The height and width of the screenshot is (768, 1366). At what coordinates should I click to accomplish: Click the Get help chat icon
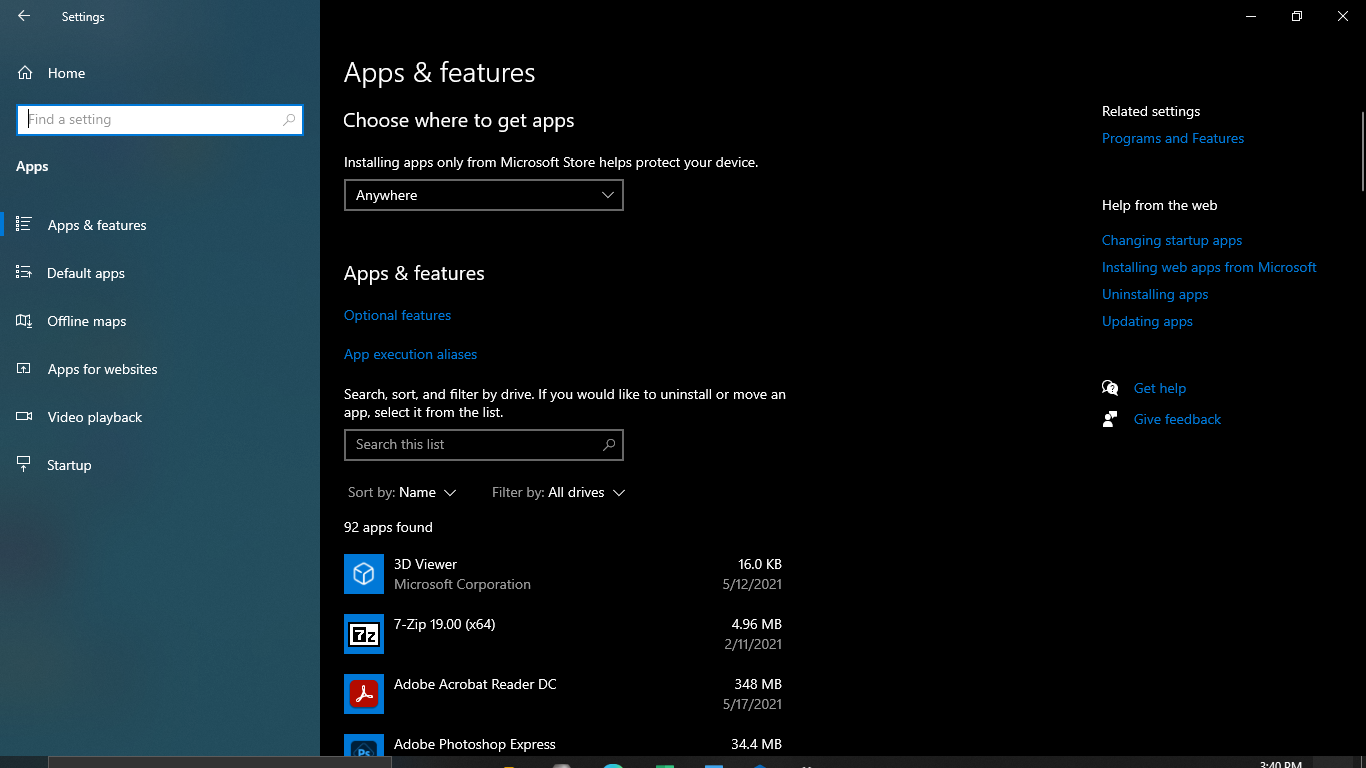(x=1110, y=388)
